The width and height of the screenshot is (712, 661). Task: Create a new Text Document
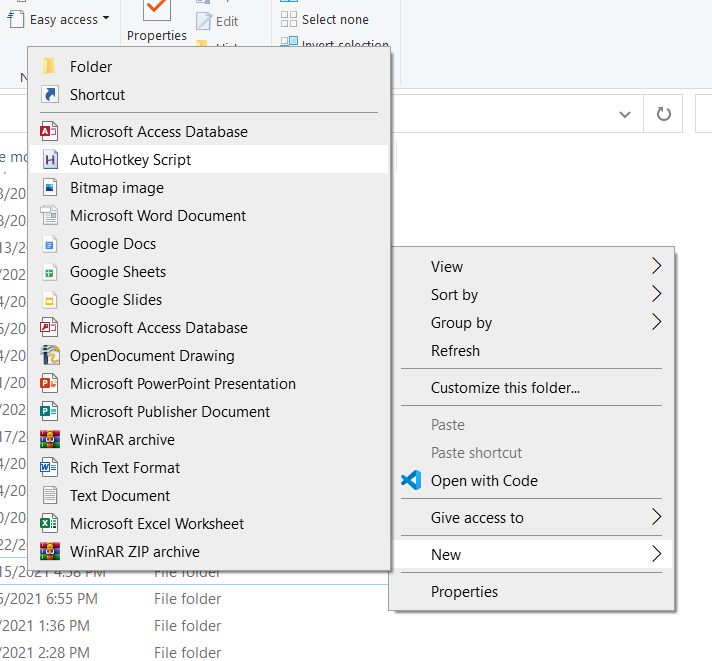point(209,496)
